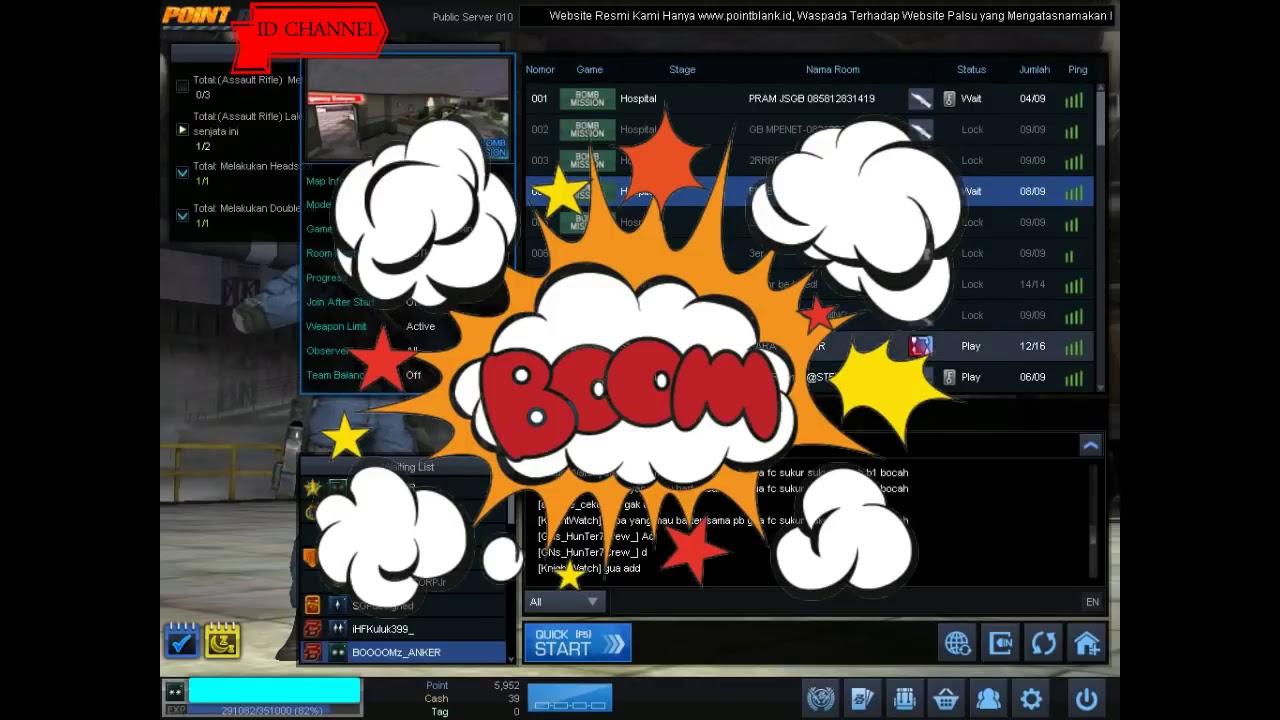Click the EN language button in chat
Viewport: 1280px width, 720px height.
click(1092, 602)
